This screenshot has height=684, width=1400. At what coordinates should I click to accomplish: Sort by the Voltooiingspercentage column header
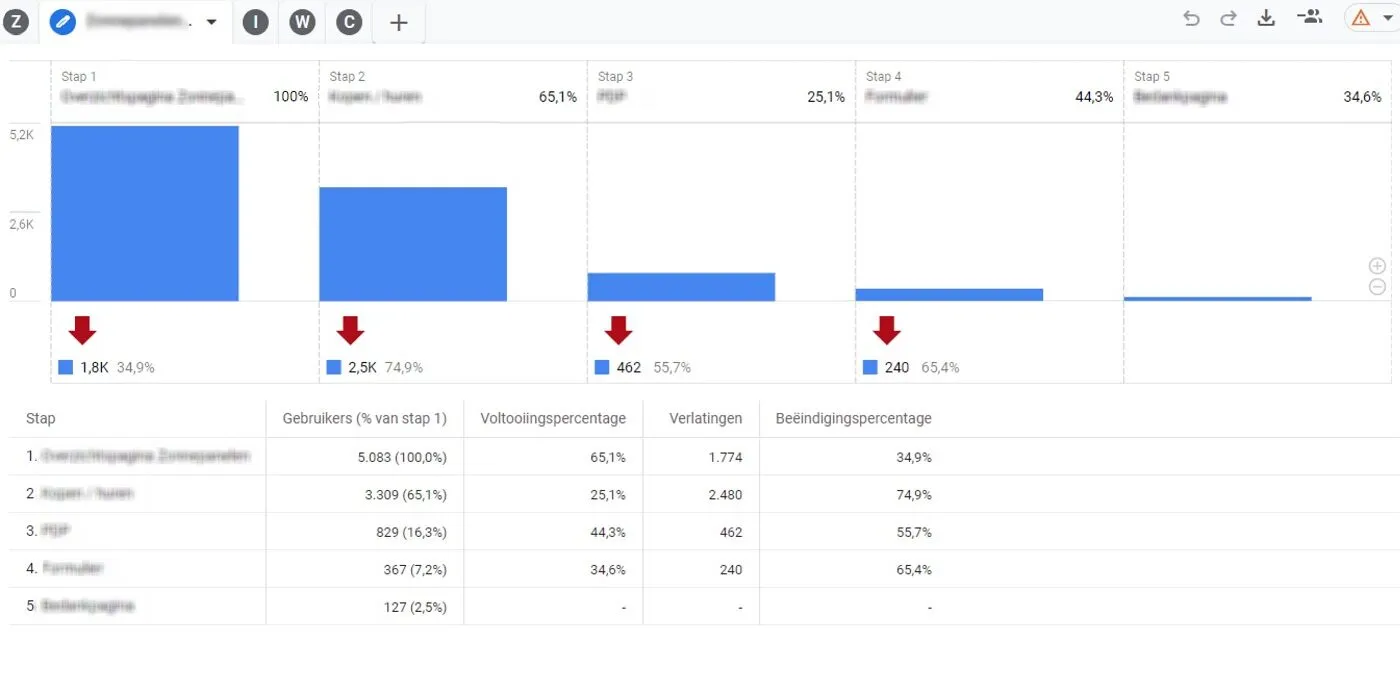(x=552, y=418)
